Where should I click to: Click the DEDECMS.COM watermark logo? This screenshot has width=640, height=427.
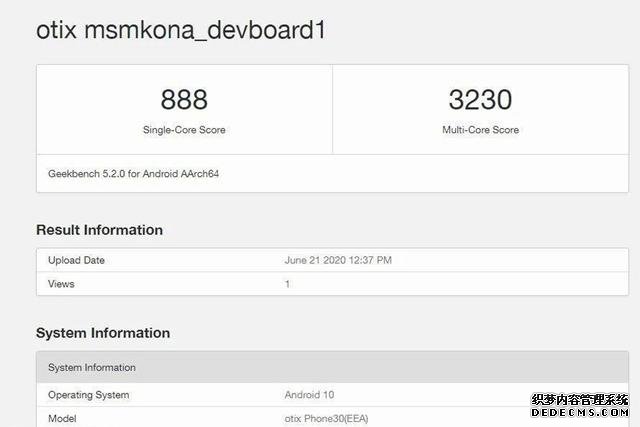[580, 412]
